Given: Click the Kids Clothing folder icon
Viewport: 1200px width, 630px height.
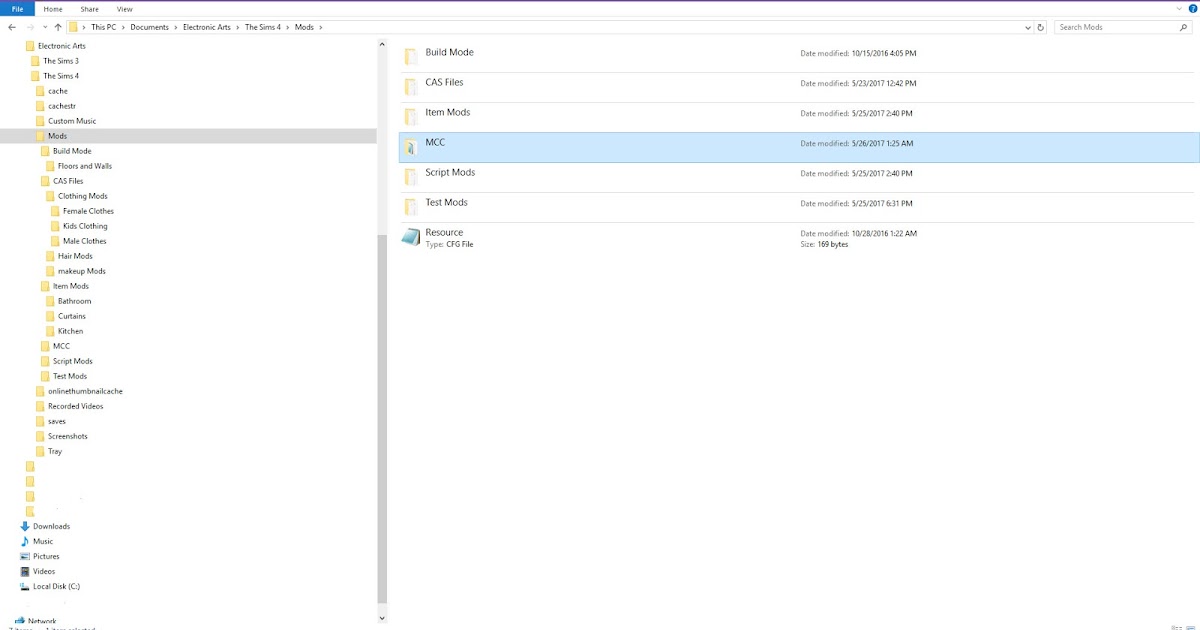Looking at the screenshot, I should point(55,226).
